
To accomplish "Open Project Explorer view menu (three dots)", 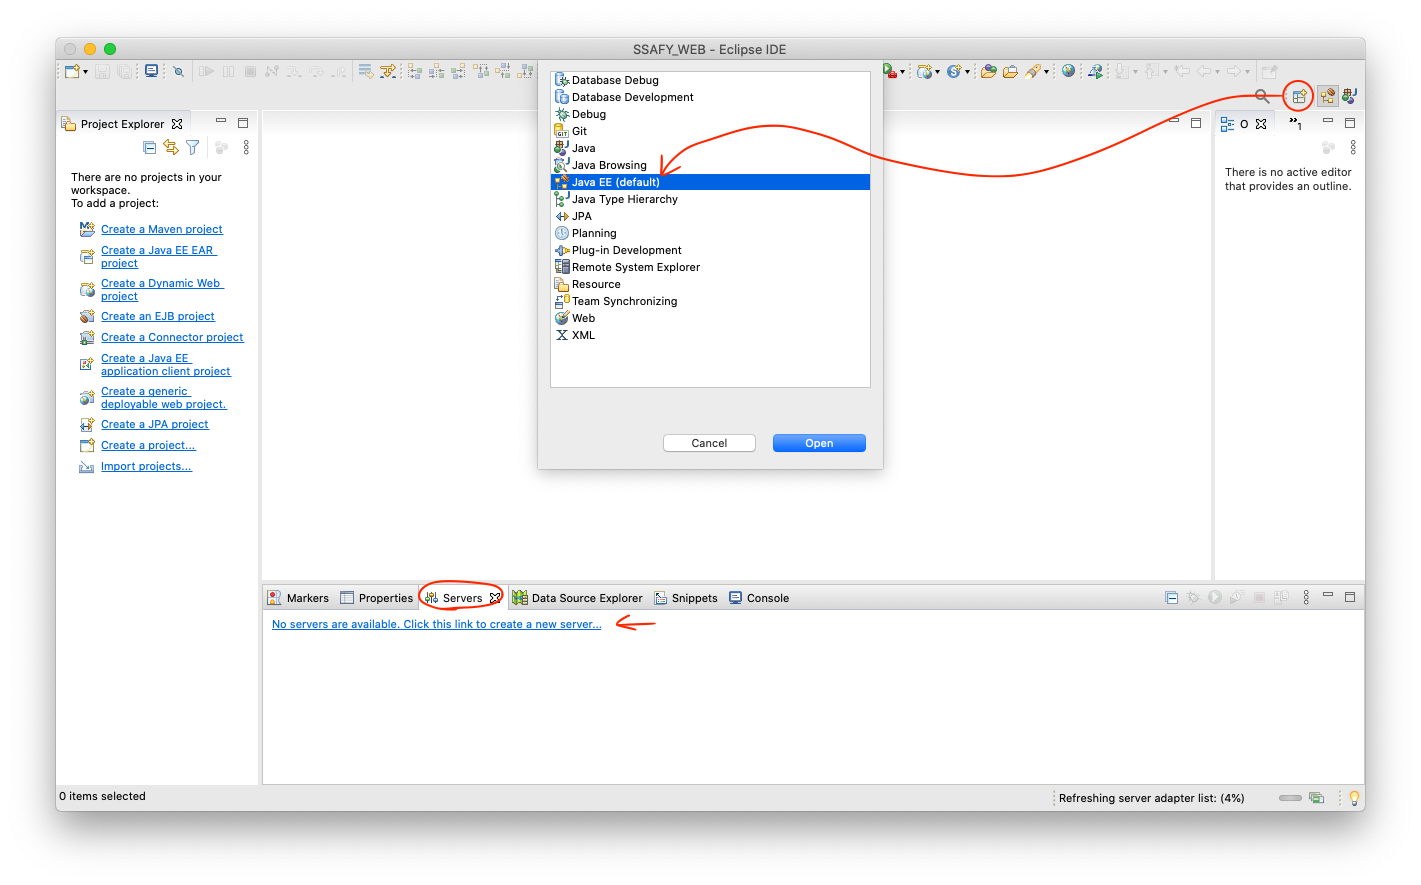I will coord(246,147).
